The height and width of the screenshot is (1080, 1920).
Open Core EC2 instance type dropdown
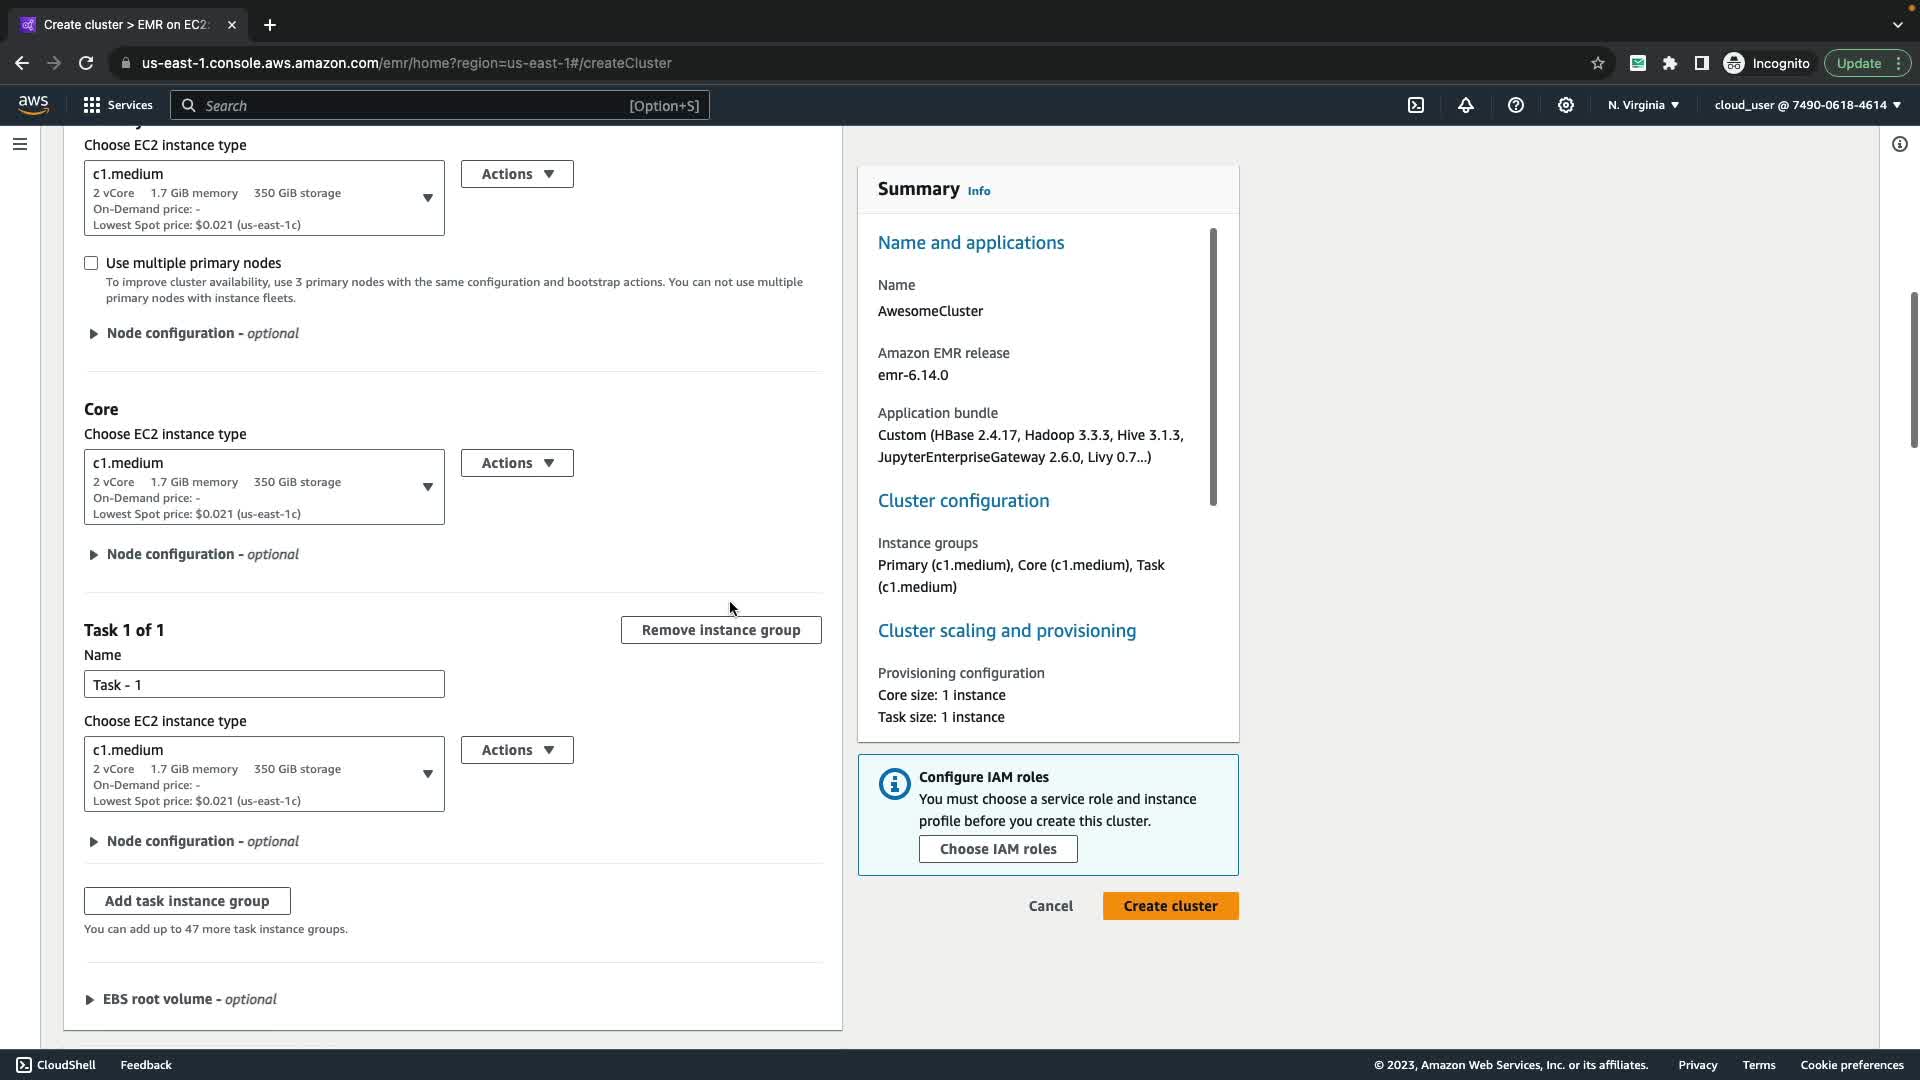click(x=264, y=487)
